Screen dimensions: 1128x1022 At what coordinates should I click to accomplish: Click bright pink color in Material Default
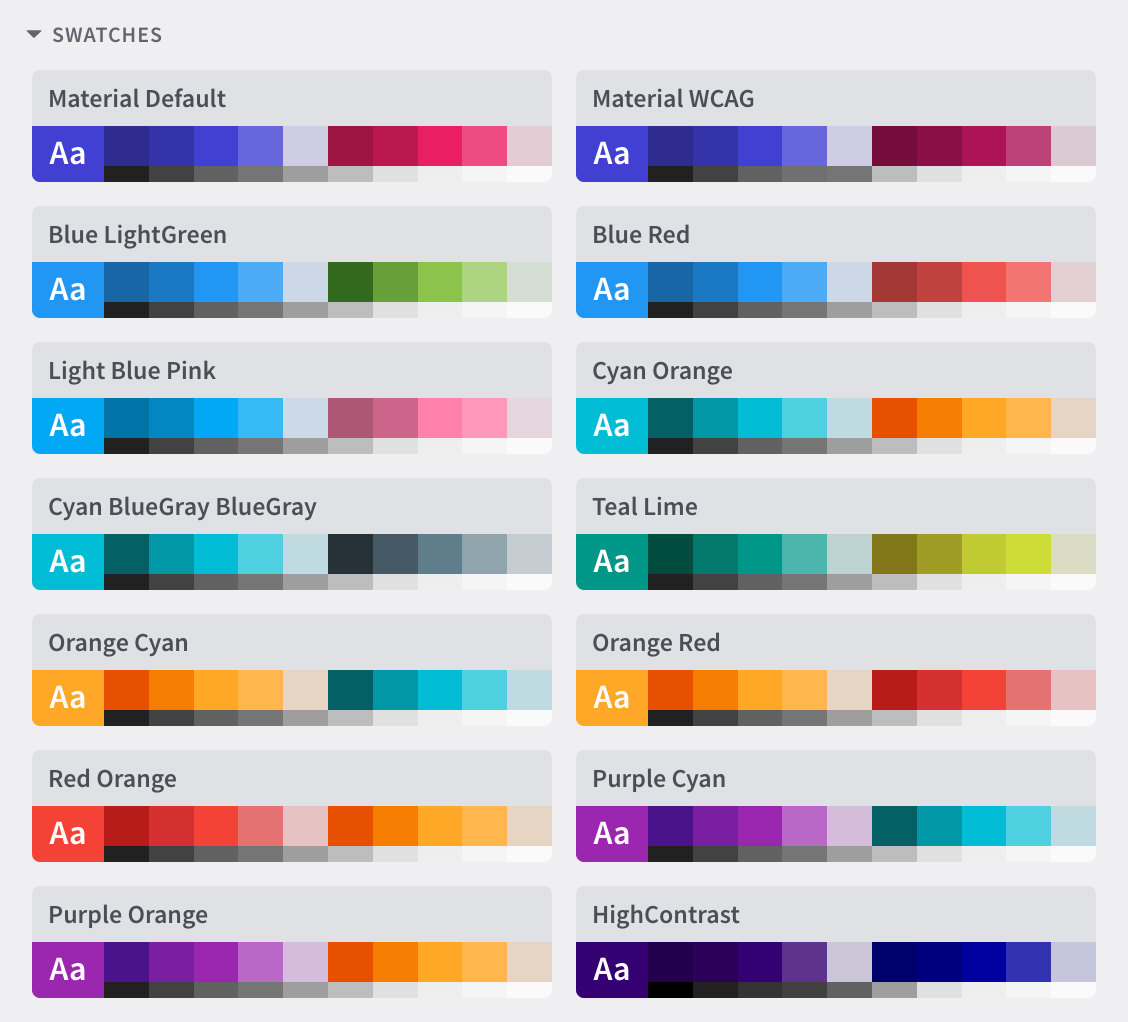click(440, 145)
